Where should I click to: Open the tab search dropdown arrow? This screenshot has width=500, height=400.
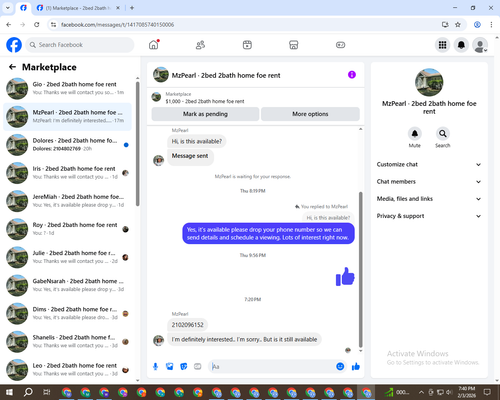pyautogui.click(x=8, y=8)
